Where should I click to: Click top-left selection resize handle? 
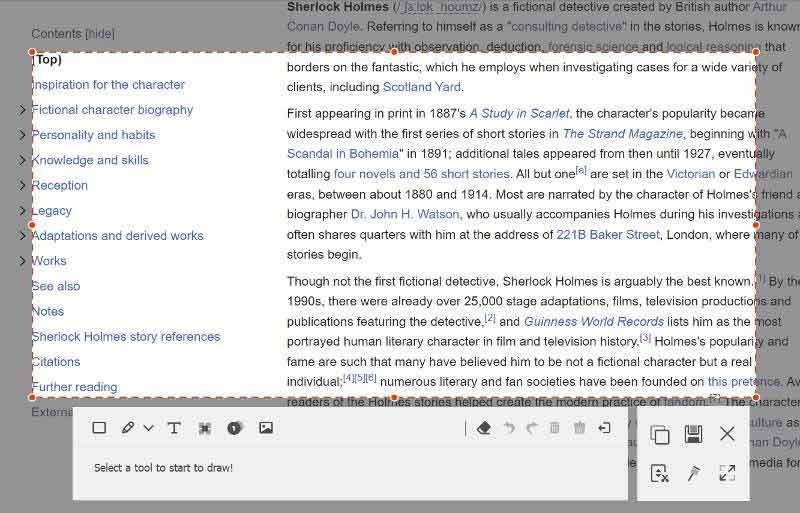coord(32,52)
